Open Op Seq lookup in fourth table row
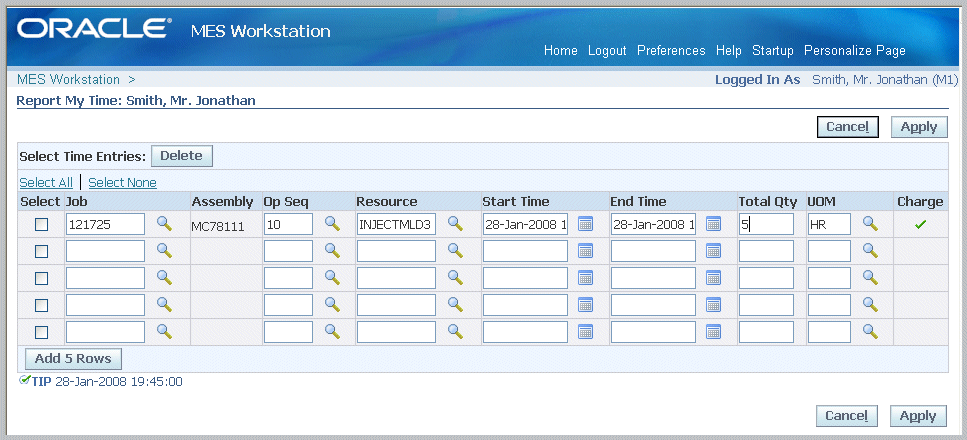The width and height of the screenshot is (967, 440). 332,304
